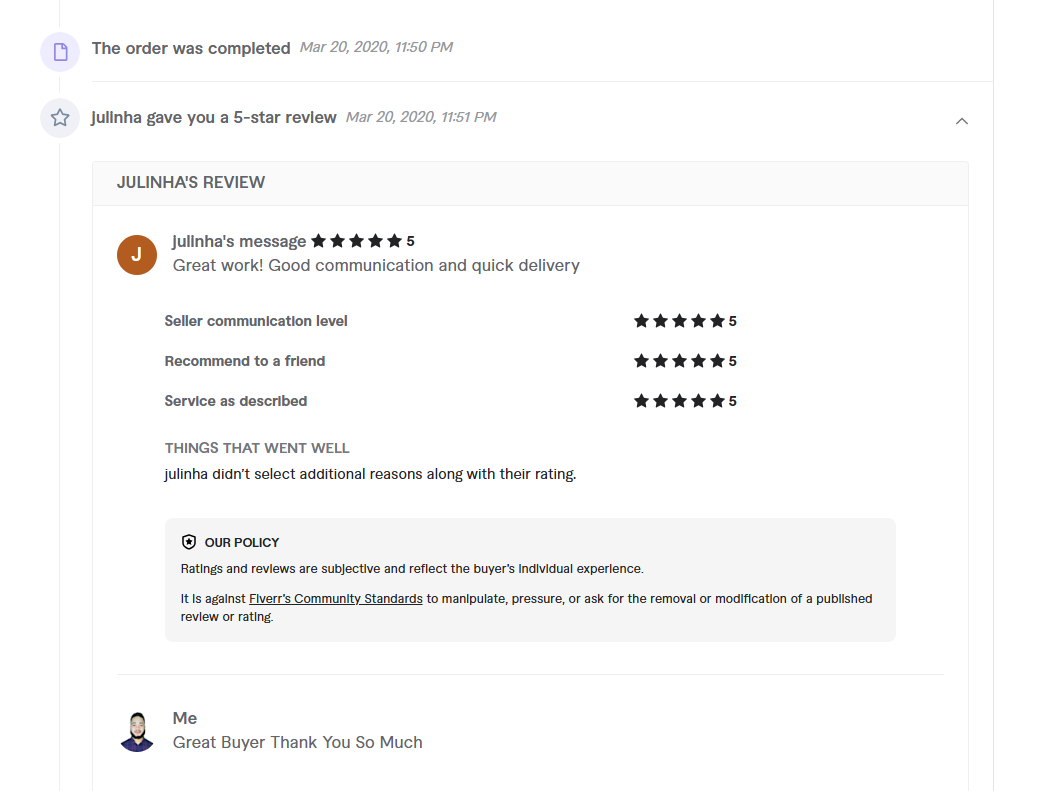Click 'The order was completed' entry
Image resolution: width=1039 pixels, height=791 pixels.
pos(191,48)
